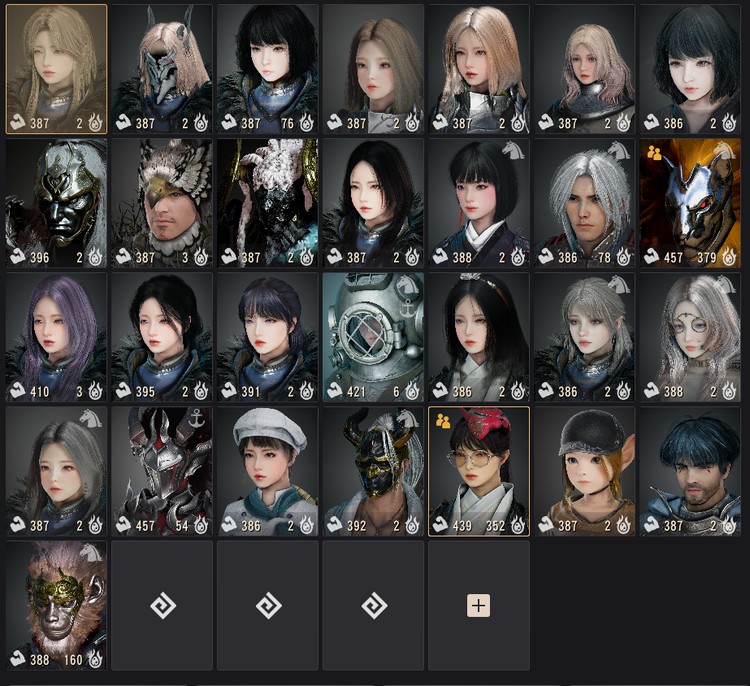Click the horse icon on monkey mask character
This screenshot has width=750, height=686.
[x=90, y=553]
